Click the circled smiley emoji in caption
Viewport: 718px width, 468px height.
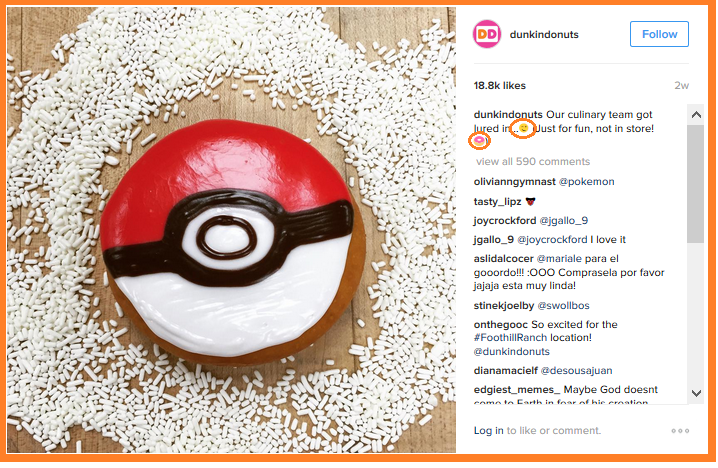pos(524,129)
